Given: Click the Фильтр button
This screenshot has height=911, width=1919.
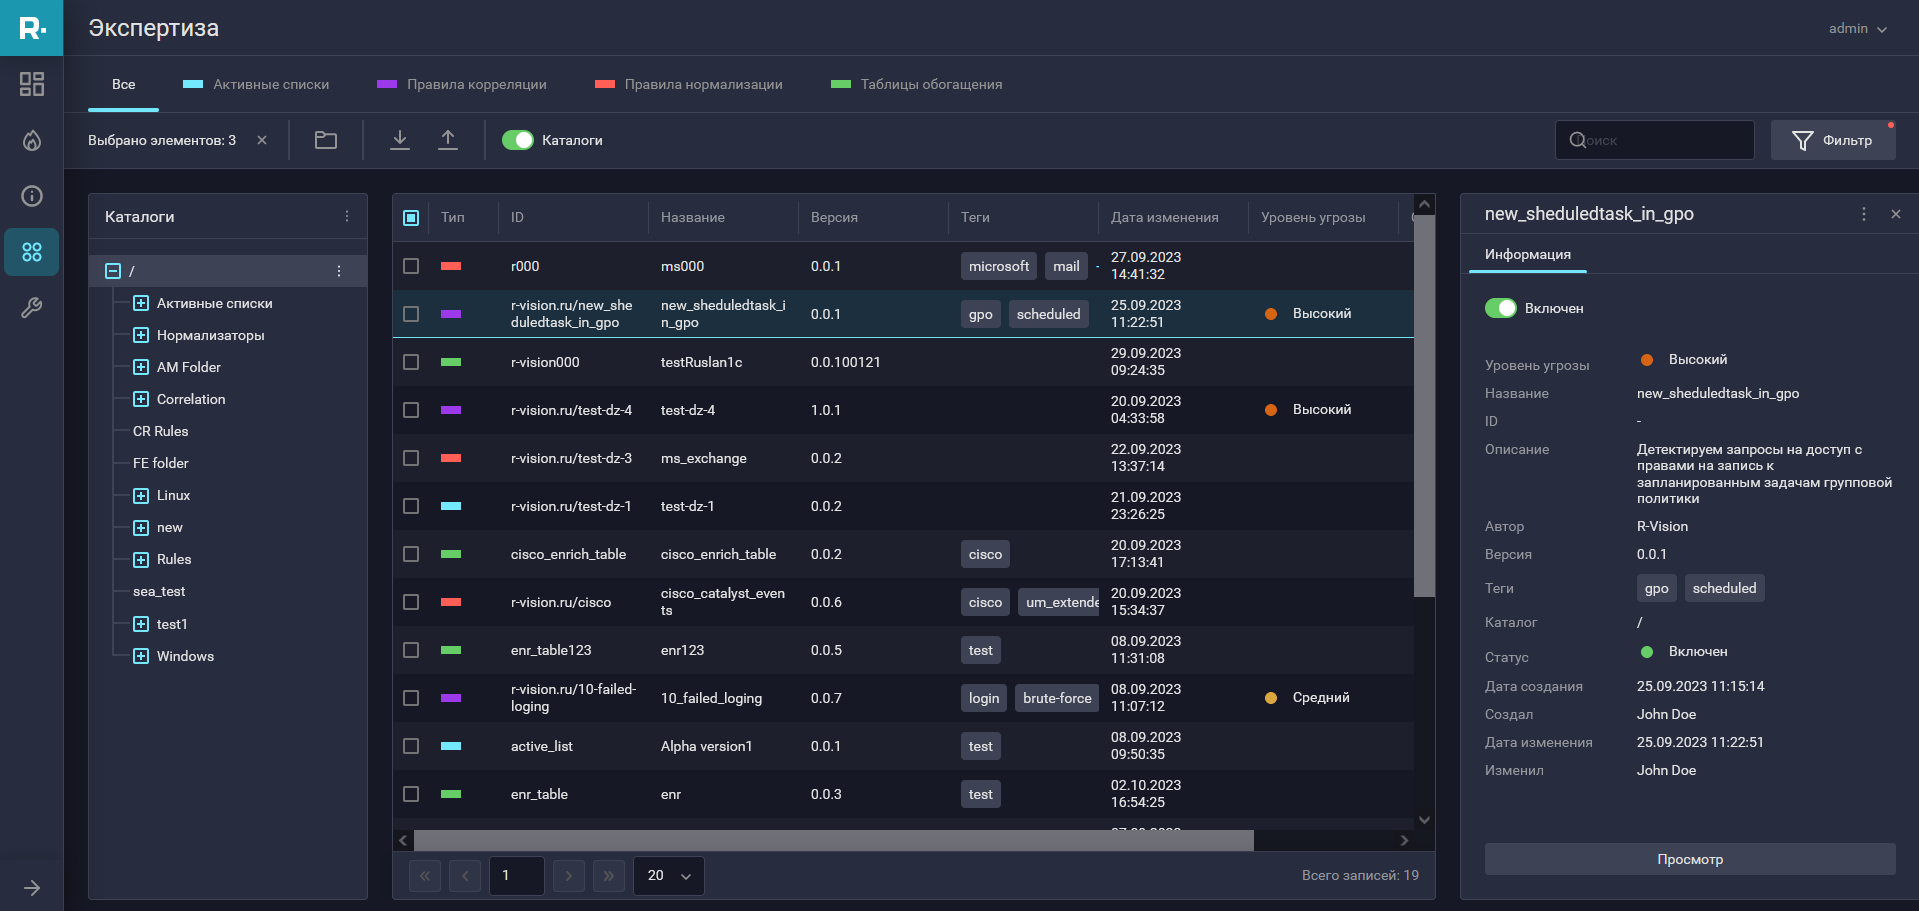Looking at the screenshot, I should coord(1833,140).
